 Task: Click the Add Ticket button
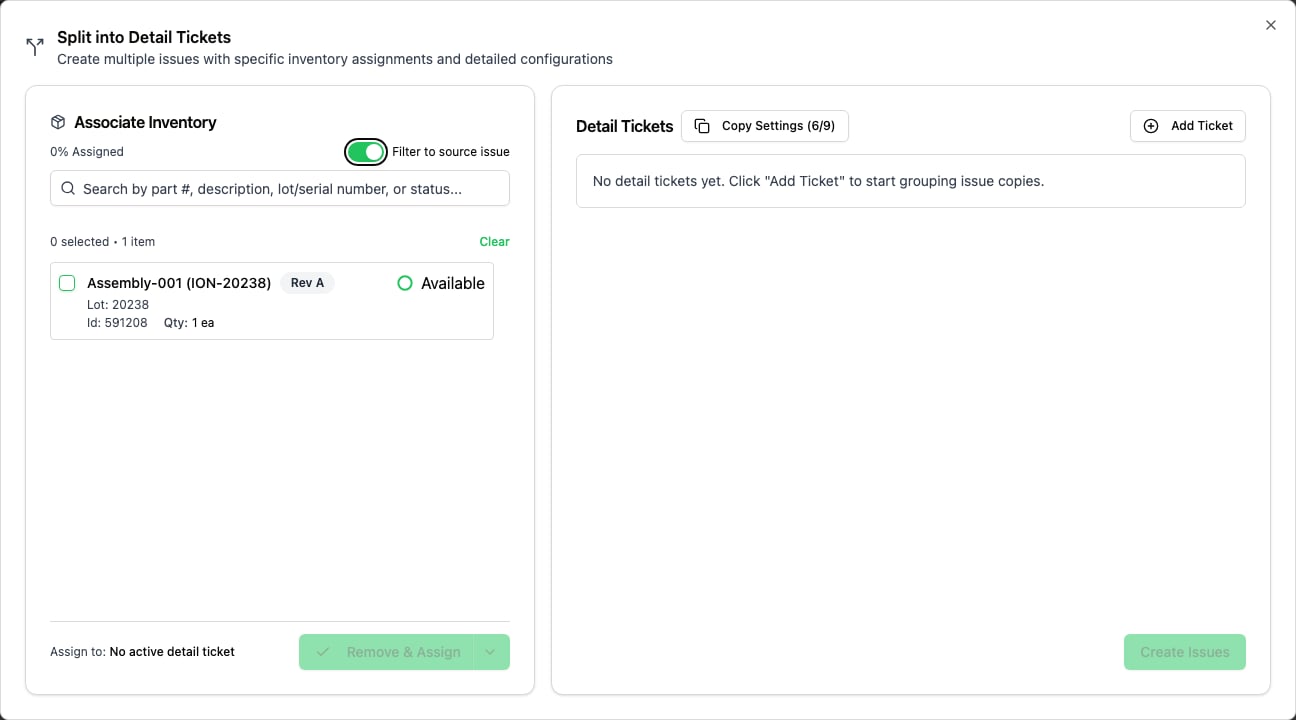tap(1188, 126)
